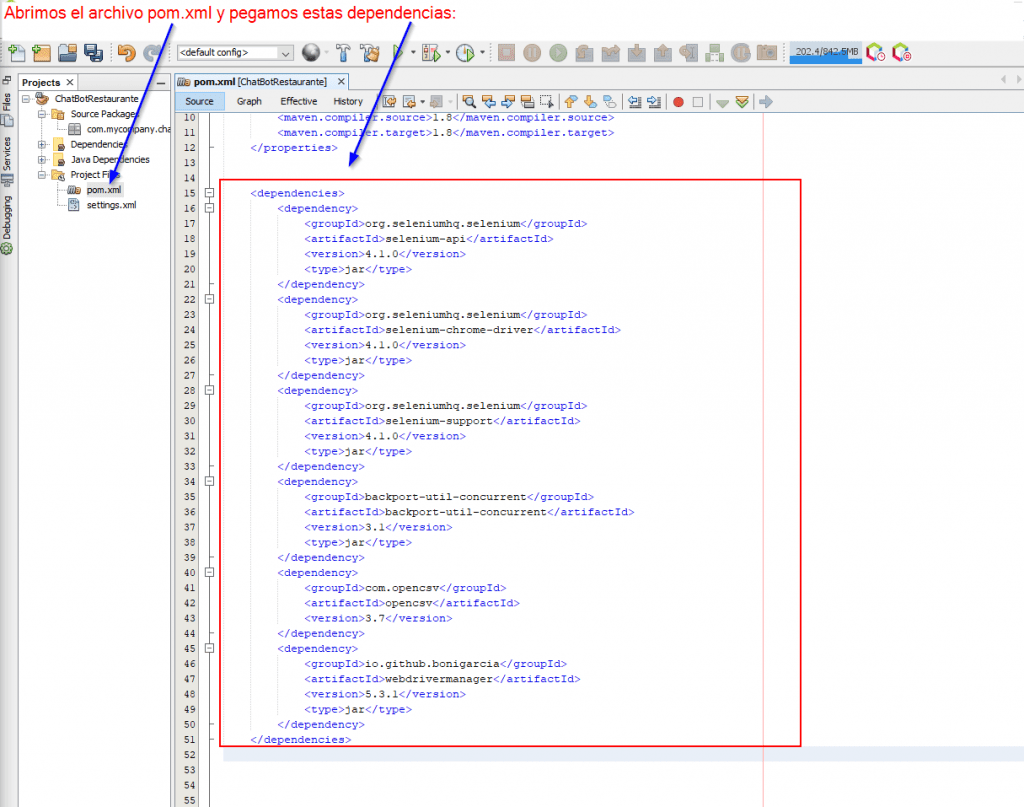Clean and Build Project icon
This screenshot has width=1024, height=807.
[x=370, y=53]
